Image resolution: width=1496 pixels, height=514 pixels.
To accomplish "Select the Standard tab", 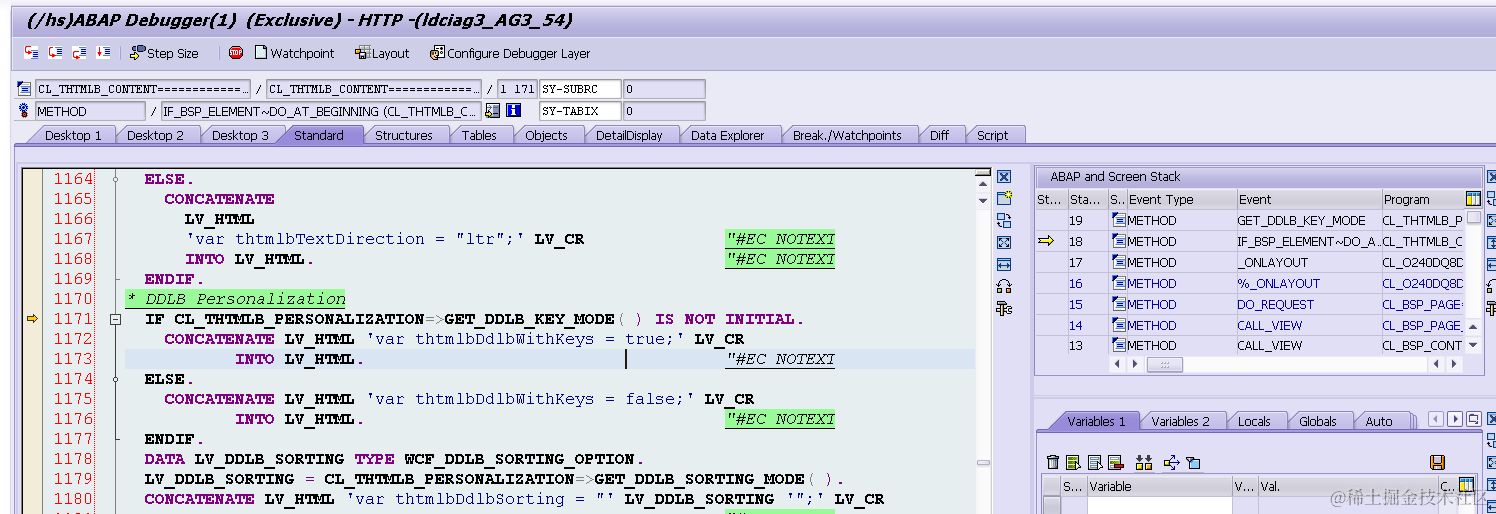I will [319, 135].
